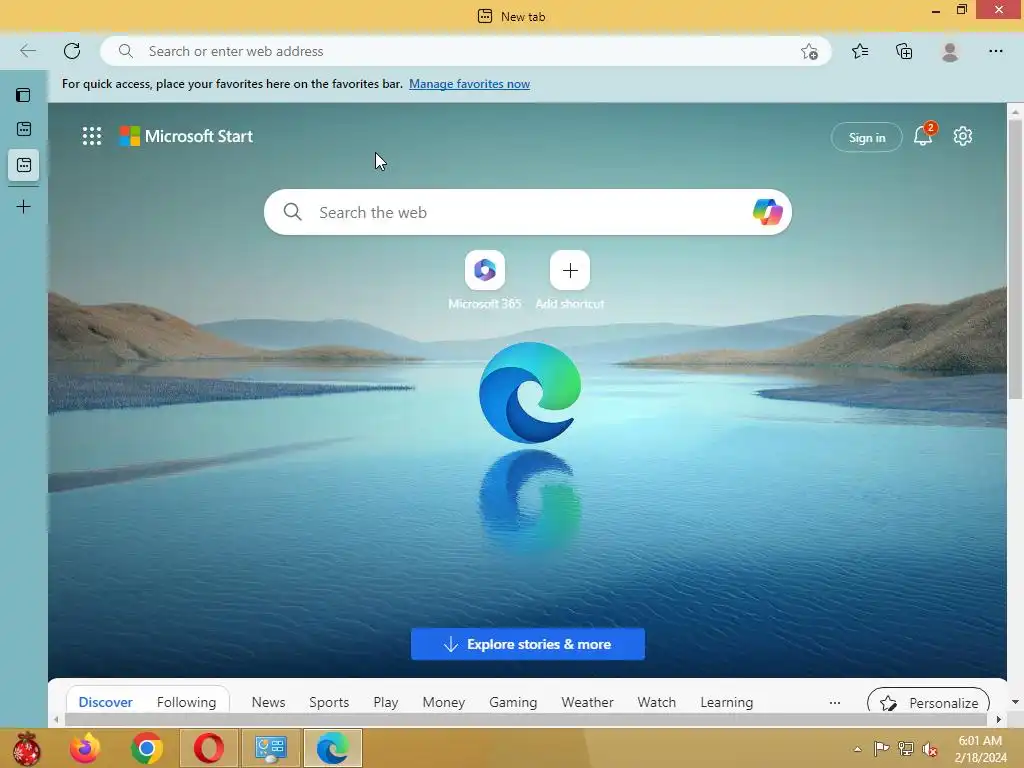Select the first vertical tab in sidebar
Image resolution: width=1024 pixels, height=768 pixels.
[x=24, y=129]
